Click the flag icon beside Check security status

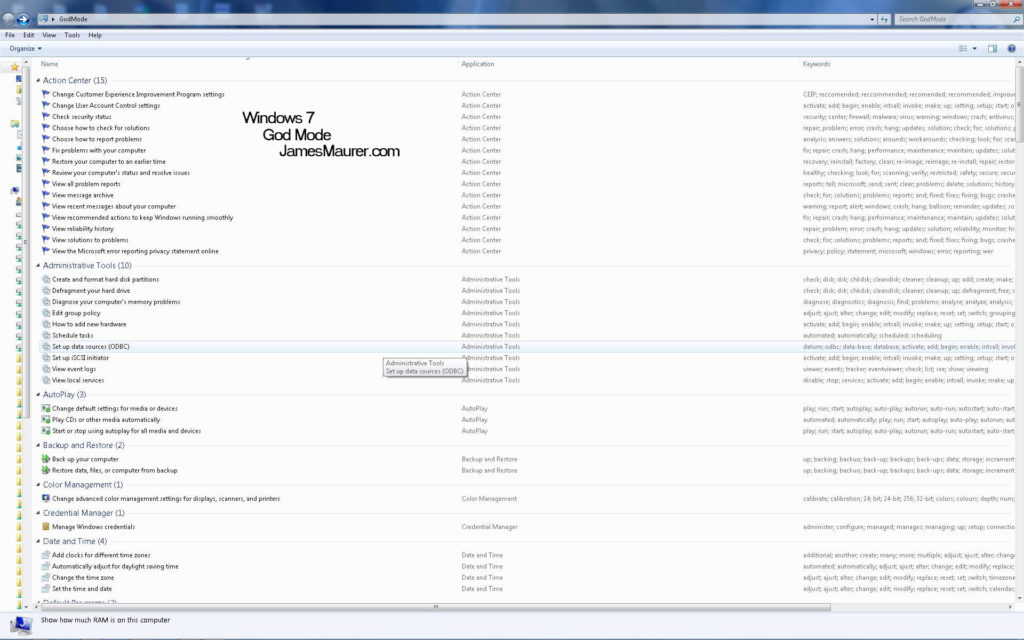click(44, 115)
